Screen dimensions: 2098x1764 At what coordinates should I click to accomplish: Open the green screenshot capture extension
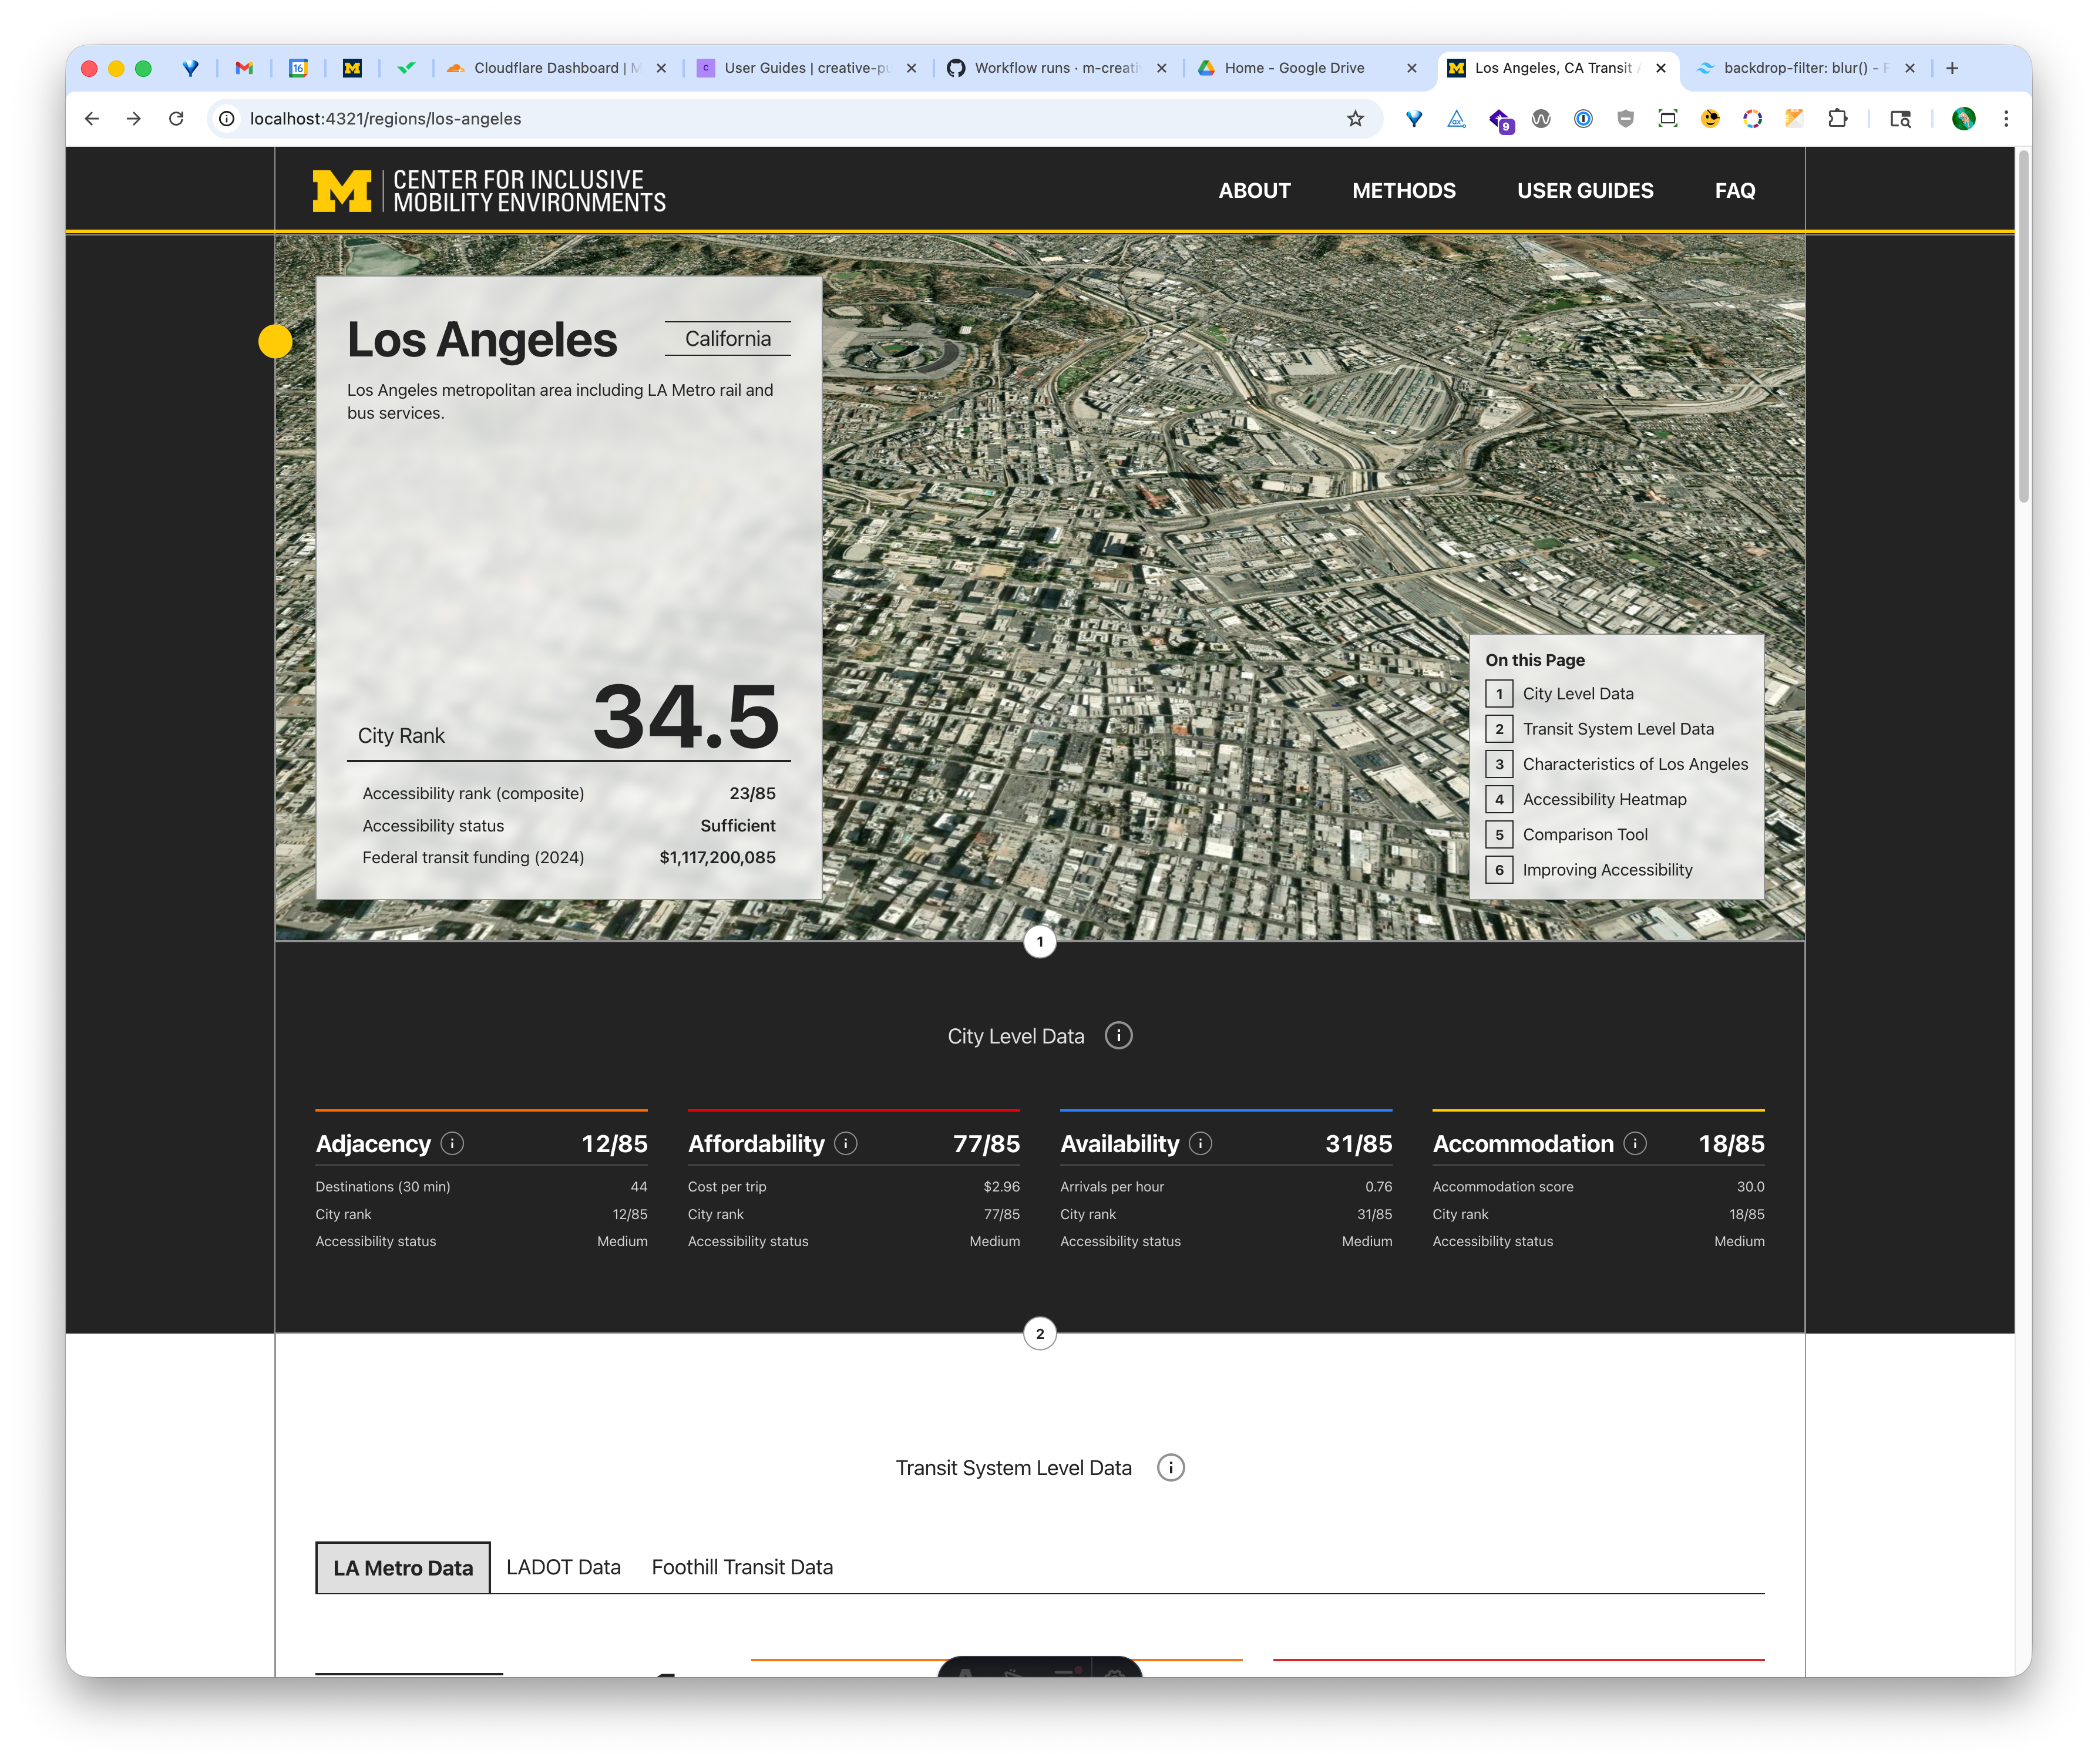(x=1667, y=119)
